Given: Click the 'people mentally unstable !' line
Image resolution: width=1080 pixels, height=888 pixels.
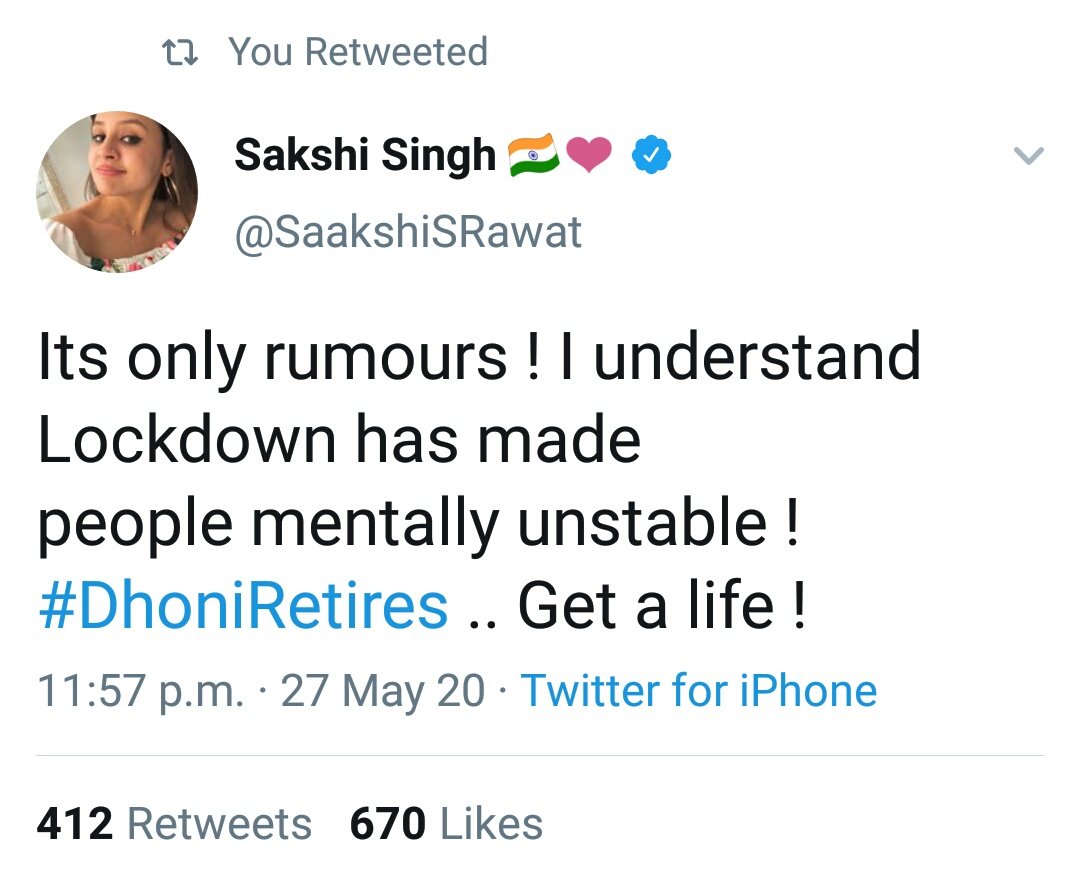Looking at the screenshot, I should 419,524.
